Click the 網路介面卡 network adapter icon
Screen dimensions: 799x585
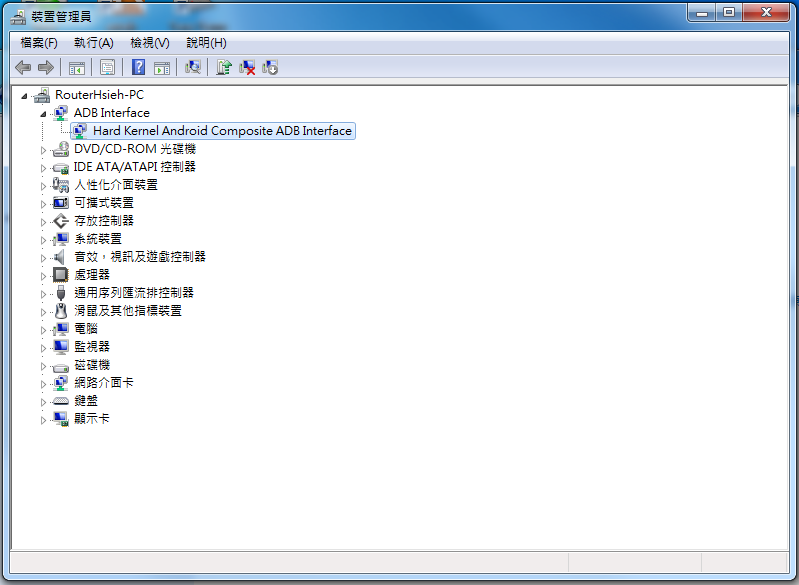[x=61, y=383]
